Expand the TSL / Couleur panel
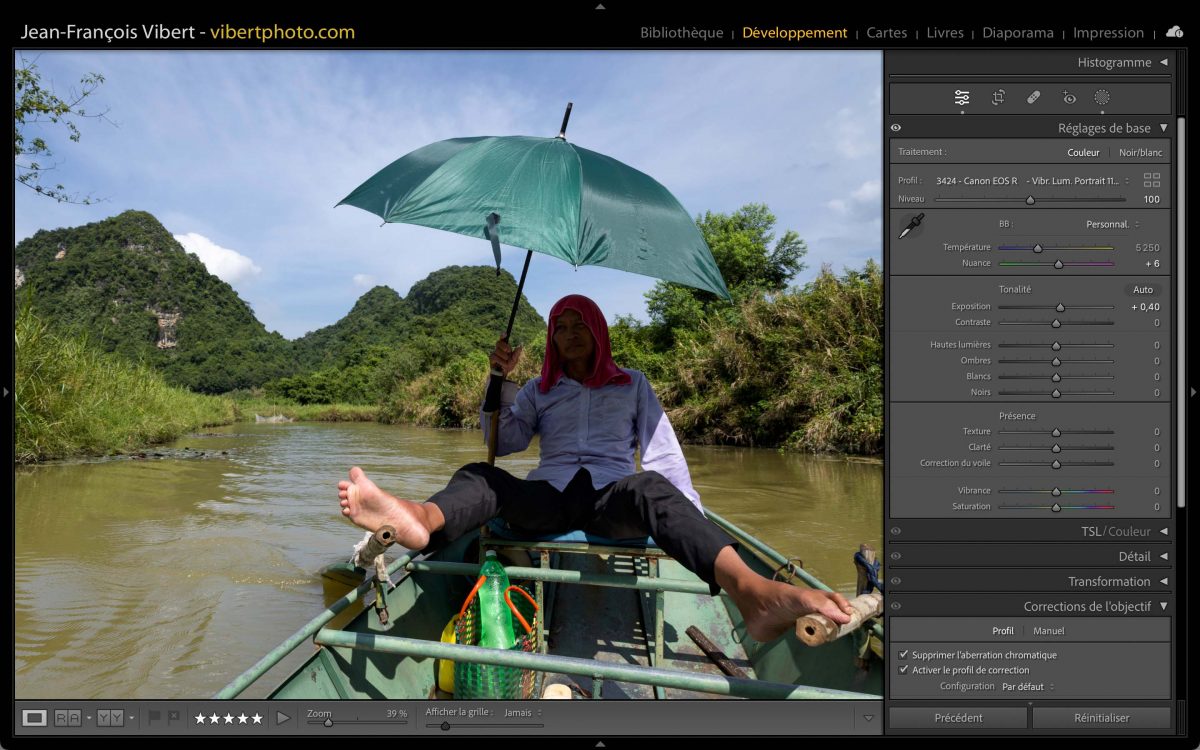Image resolution: width=1200 pixels, height=750 pixels. (1164, 531)
